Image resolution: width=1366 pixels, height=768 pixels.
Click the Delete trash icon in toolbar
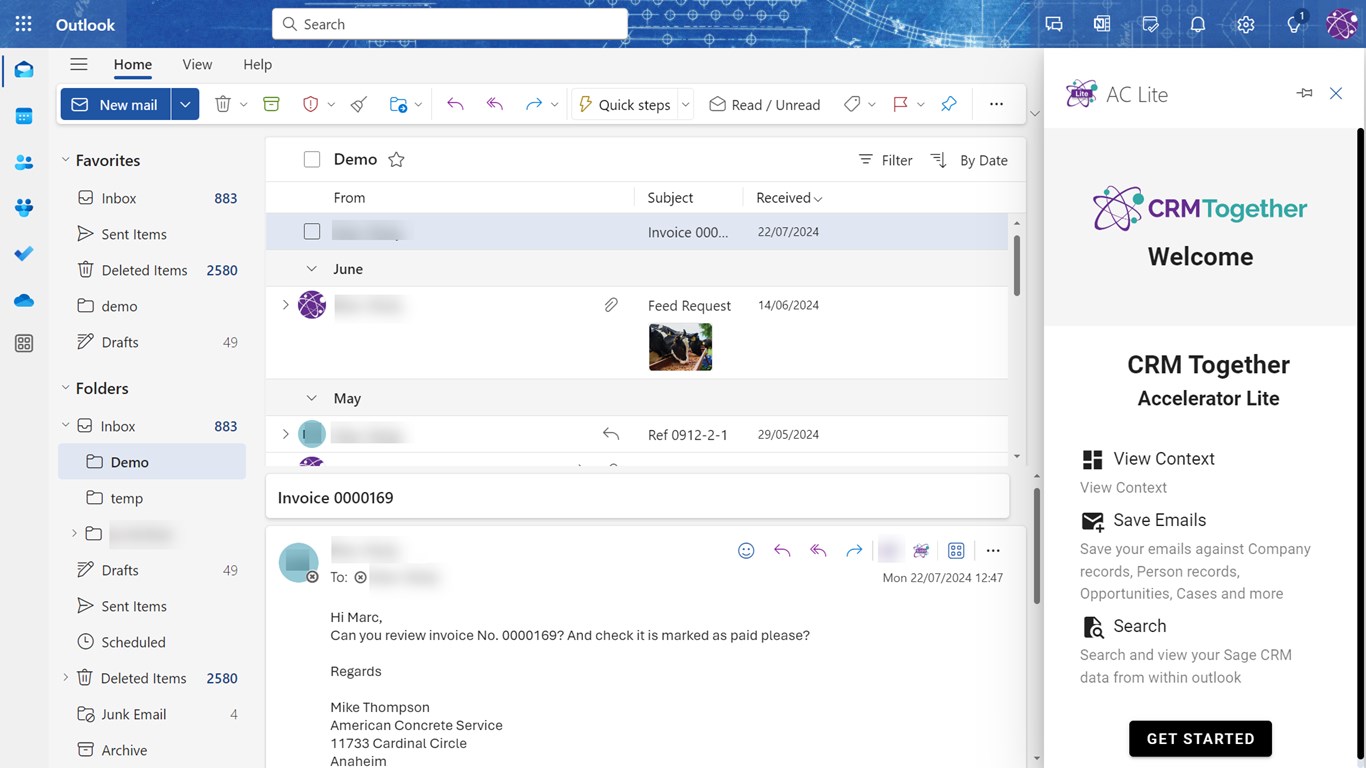pyautogui.click(x=223, y=104)
